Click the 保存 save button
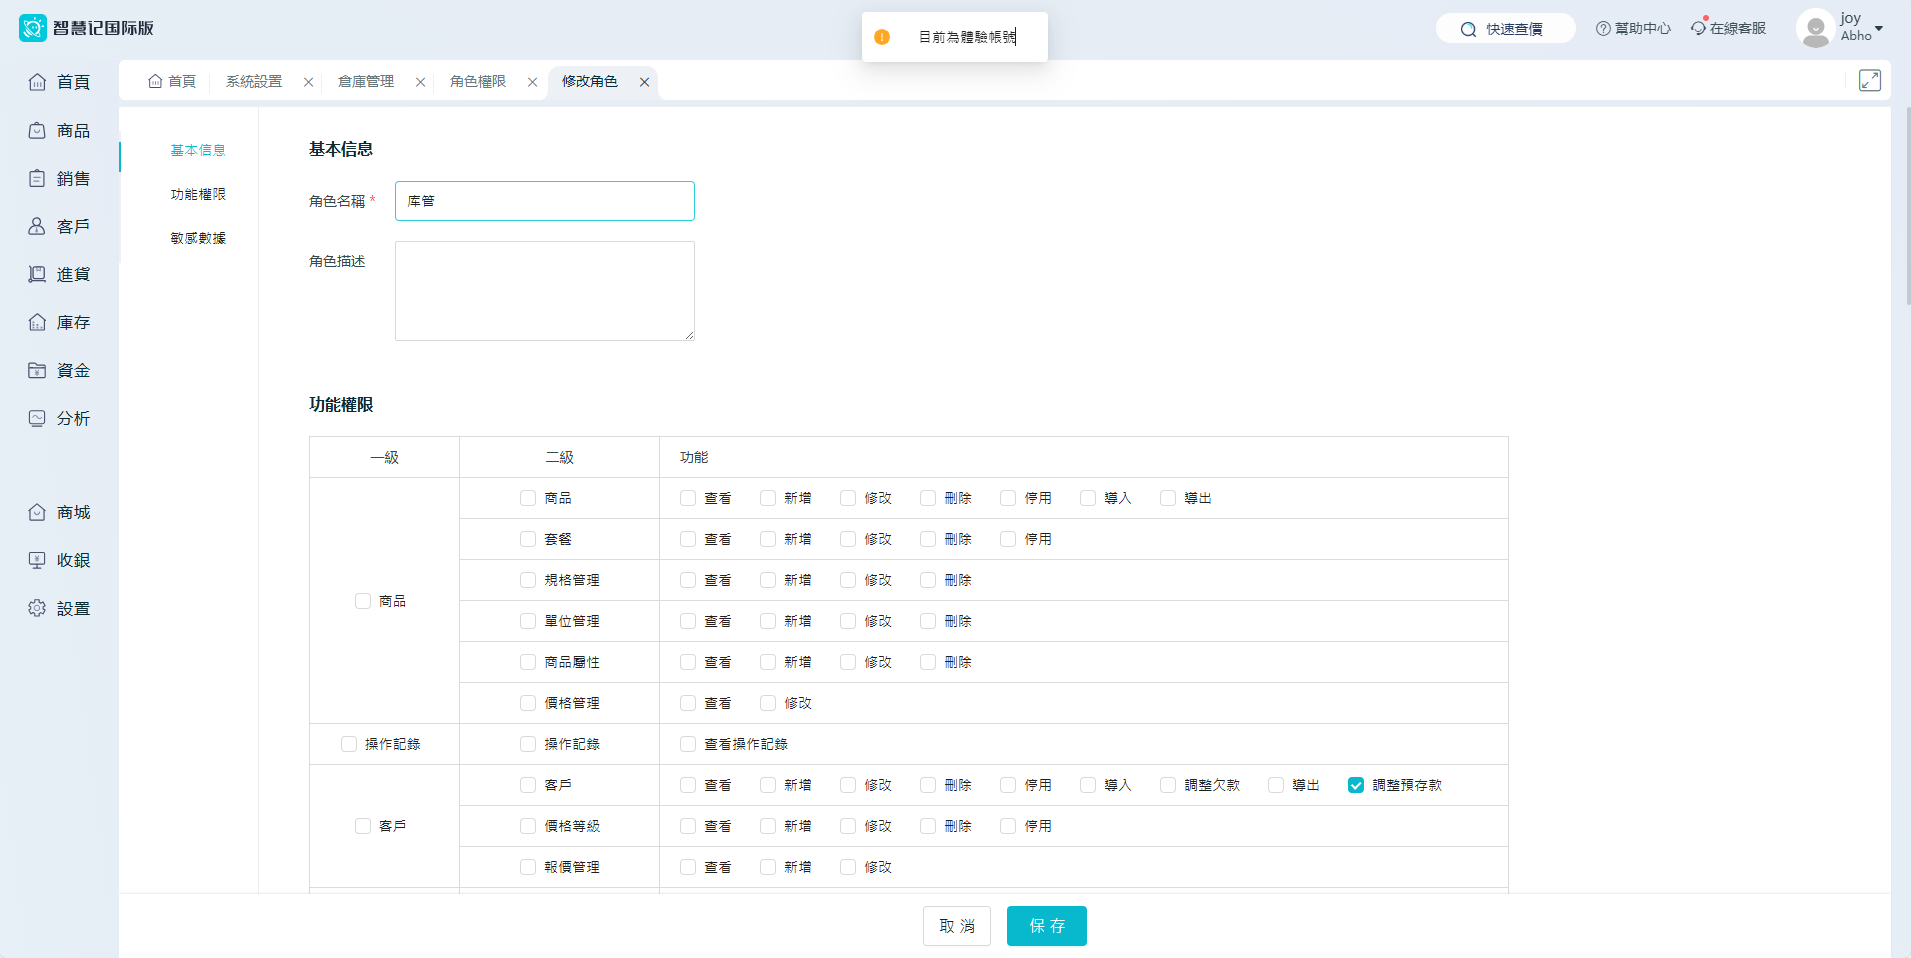 point(1046,926)
